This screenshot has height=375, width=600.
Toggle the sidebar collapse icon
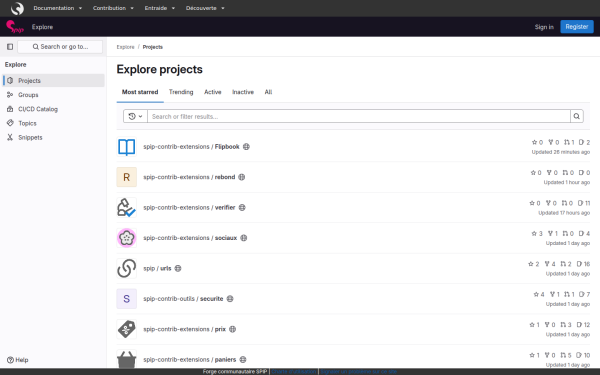[10, 47]
